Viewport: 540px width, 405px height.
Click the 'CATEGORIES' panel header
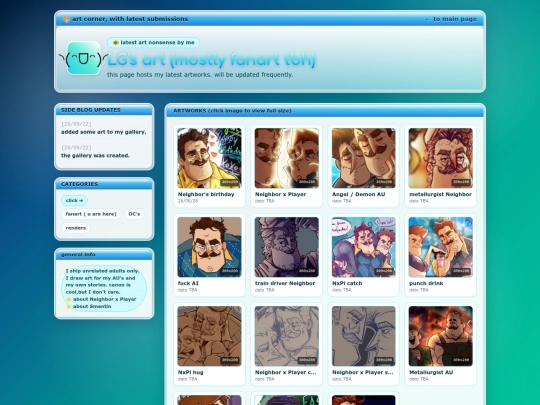tap(104, 184)
